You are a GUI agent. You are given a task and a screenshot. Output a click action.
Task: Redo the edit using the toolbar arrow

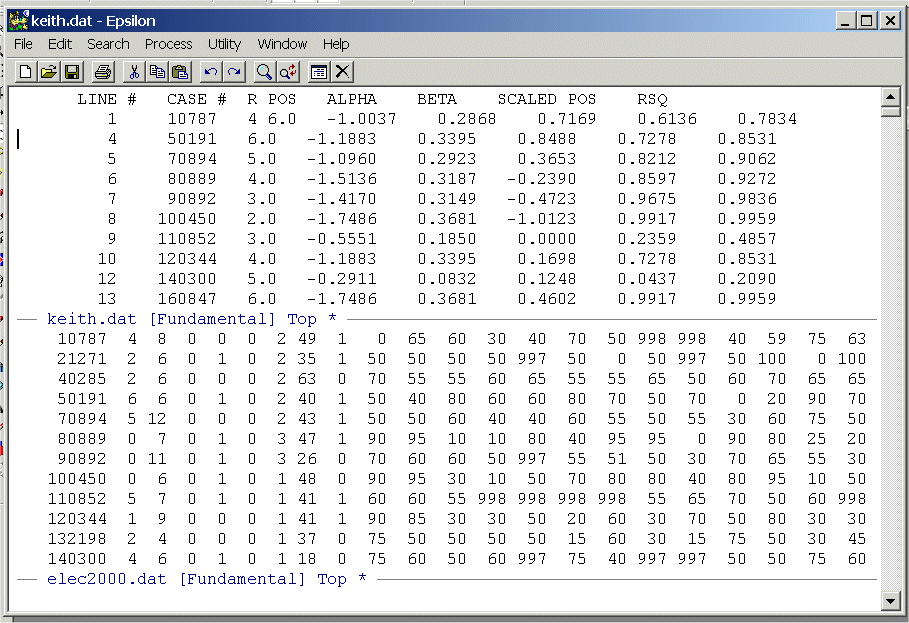[233, 71]
